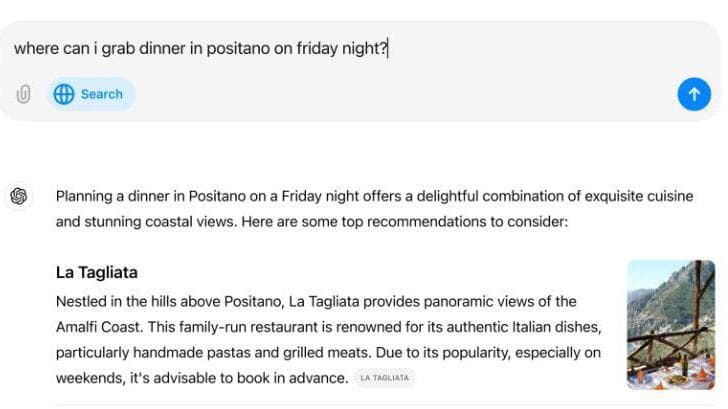The width and height of the screenshot is (728, 409).
Task: Click the globe icon in Search pill
Action: [64, 94]
